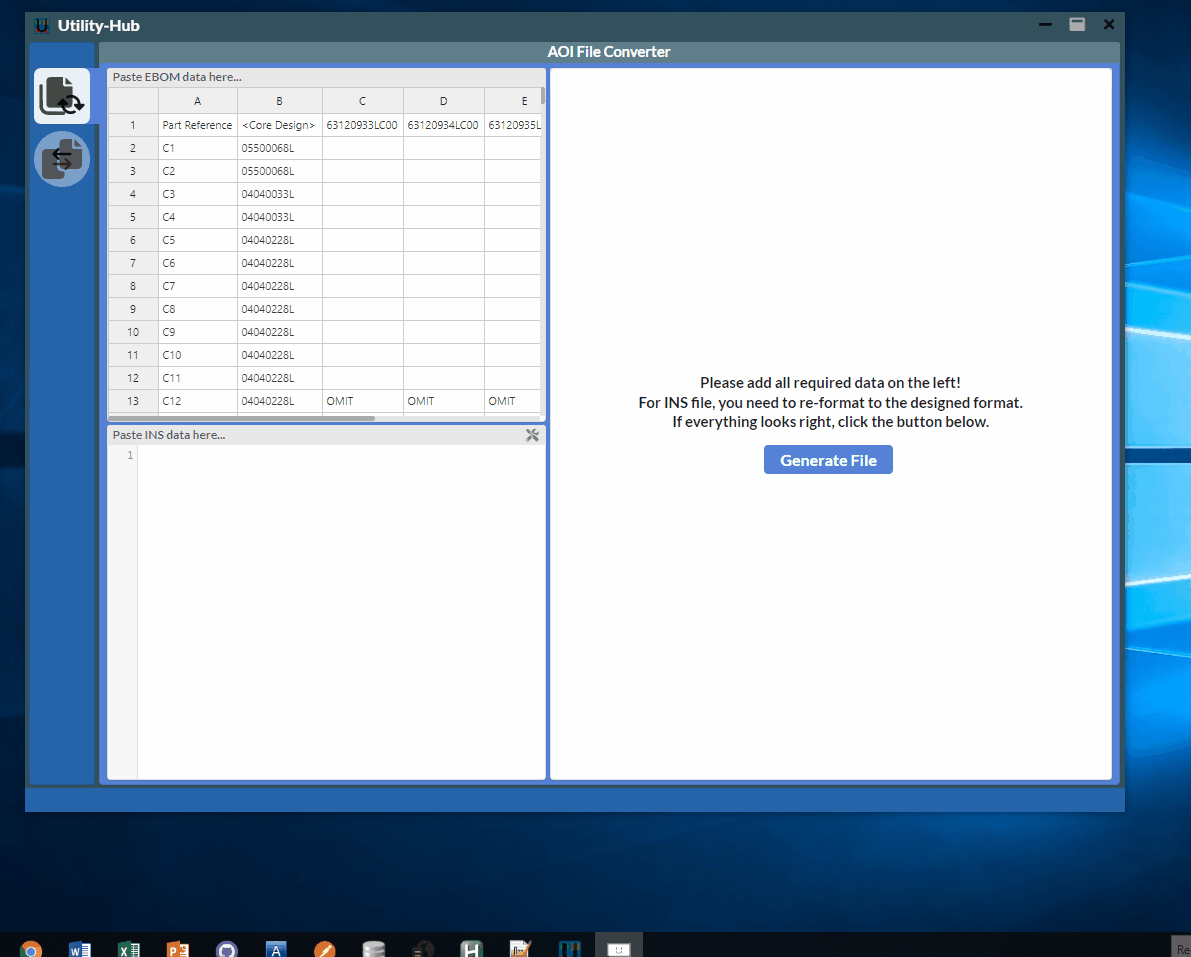The width and height of the screenshot is (1191, 957).
Task: Click inside the Paste INS data editor
Action: coord(341,611)
